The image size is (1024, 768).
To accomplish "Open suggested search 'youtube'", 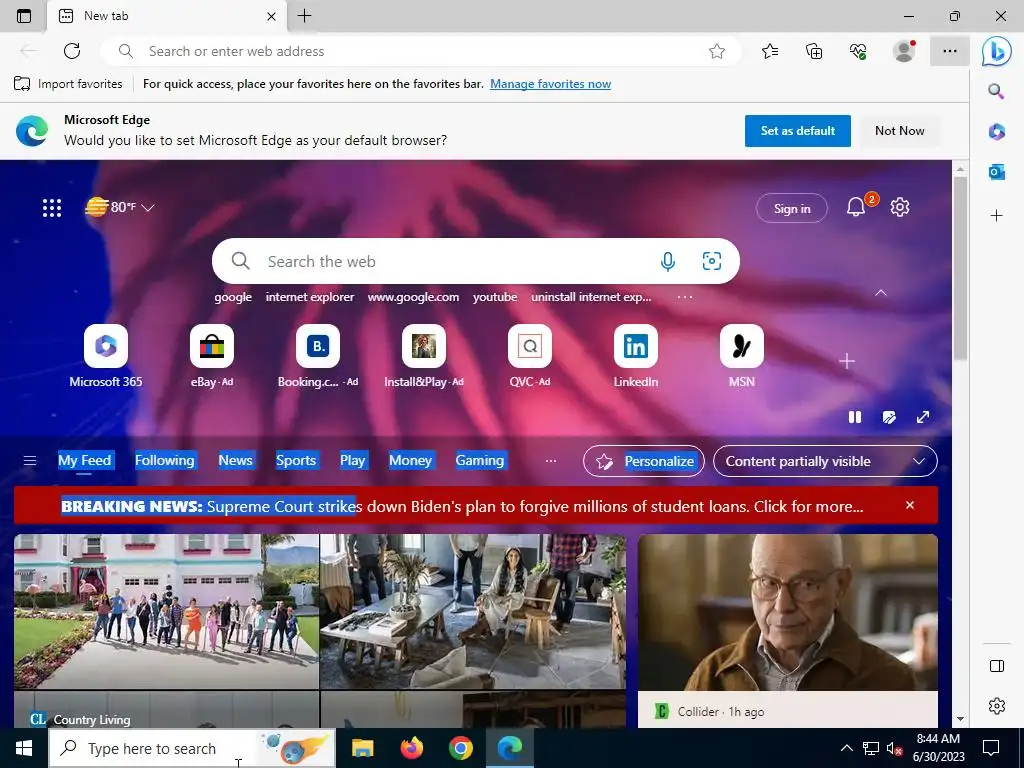I will (x=495, y=297).
